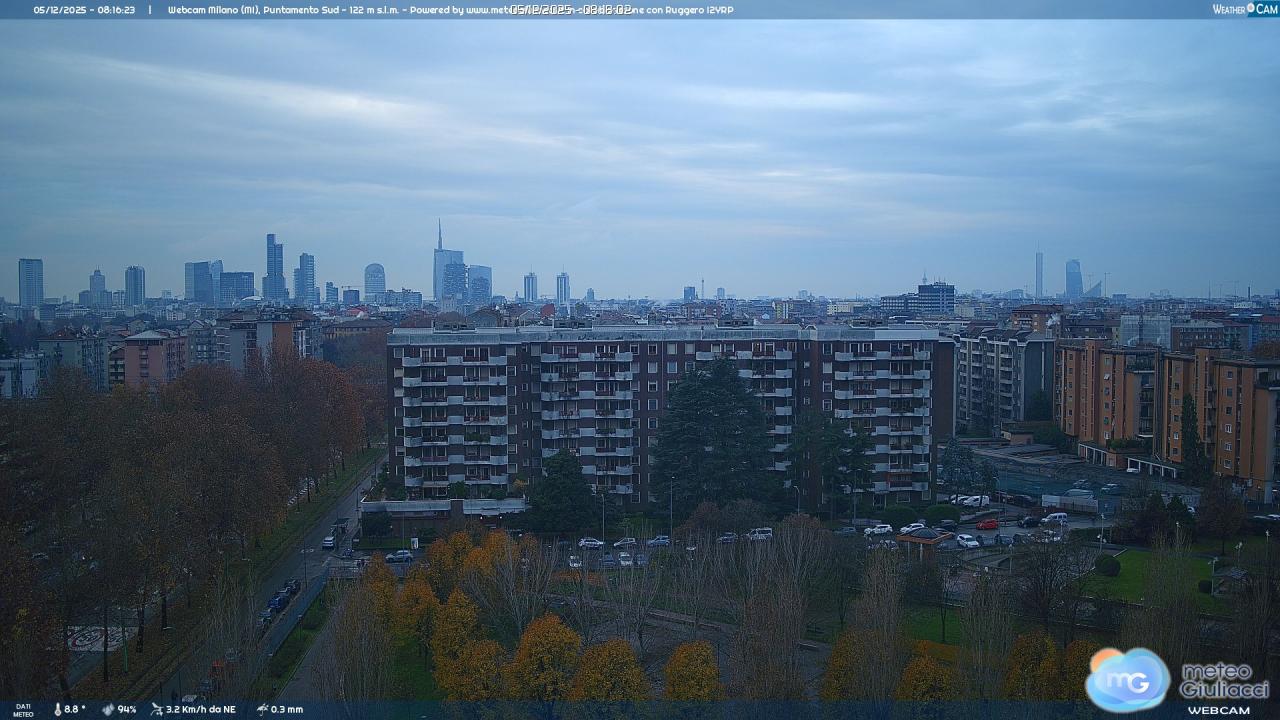Click the humidity droplets icon
This screenshot has height=720, width=1280.
tap(108, 709)
